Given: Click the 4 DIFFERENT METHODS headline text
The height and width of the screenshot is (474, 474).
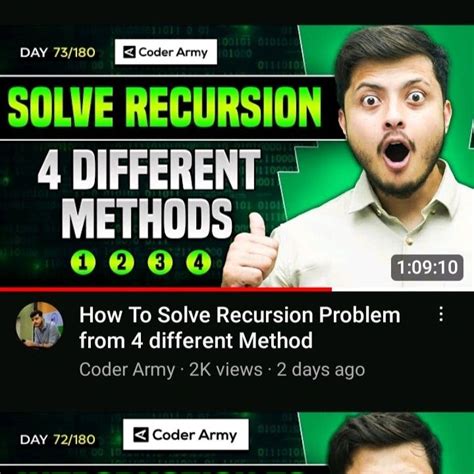Looking at the screenshot, I should tap(148, 193).
